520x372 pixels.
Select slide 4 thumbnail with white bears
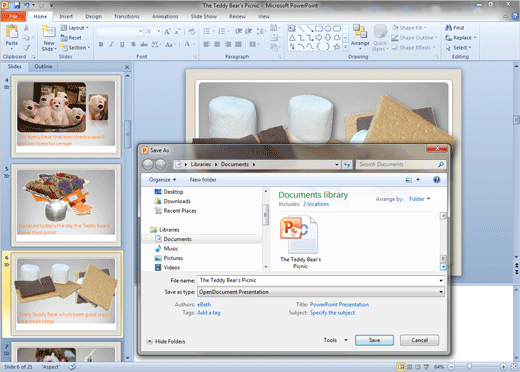click(66, 116)
